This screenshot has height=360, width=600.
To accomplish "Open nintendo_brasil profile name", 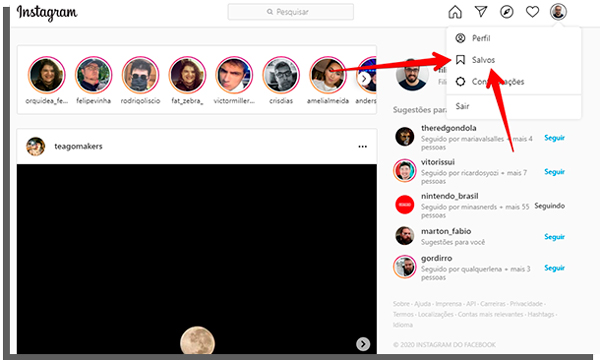I will [x=450, y=196].
